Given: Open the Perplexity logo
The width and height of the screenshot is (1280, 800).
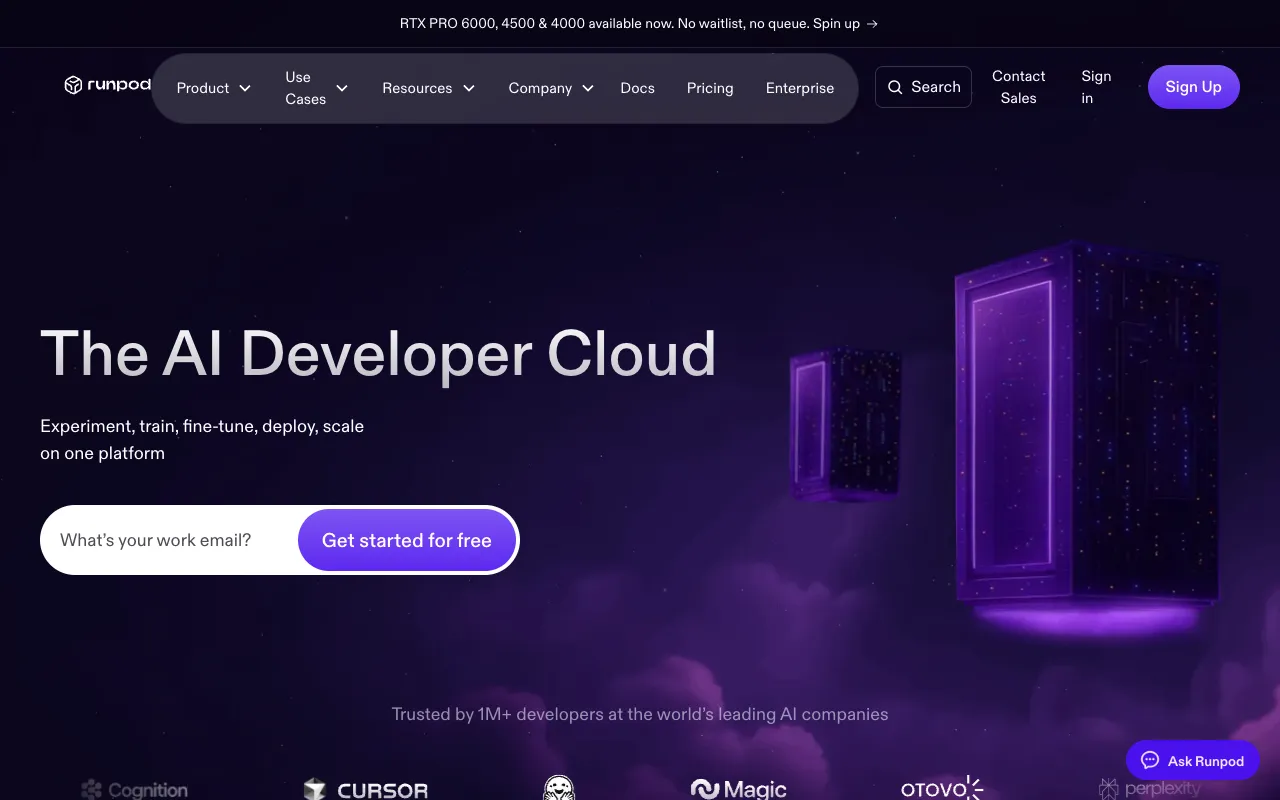Looking at the screenshot, I should tap(1149, 789).
